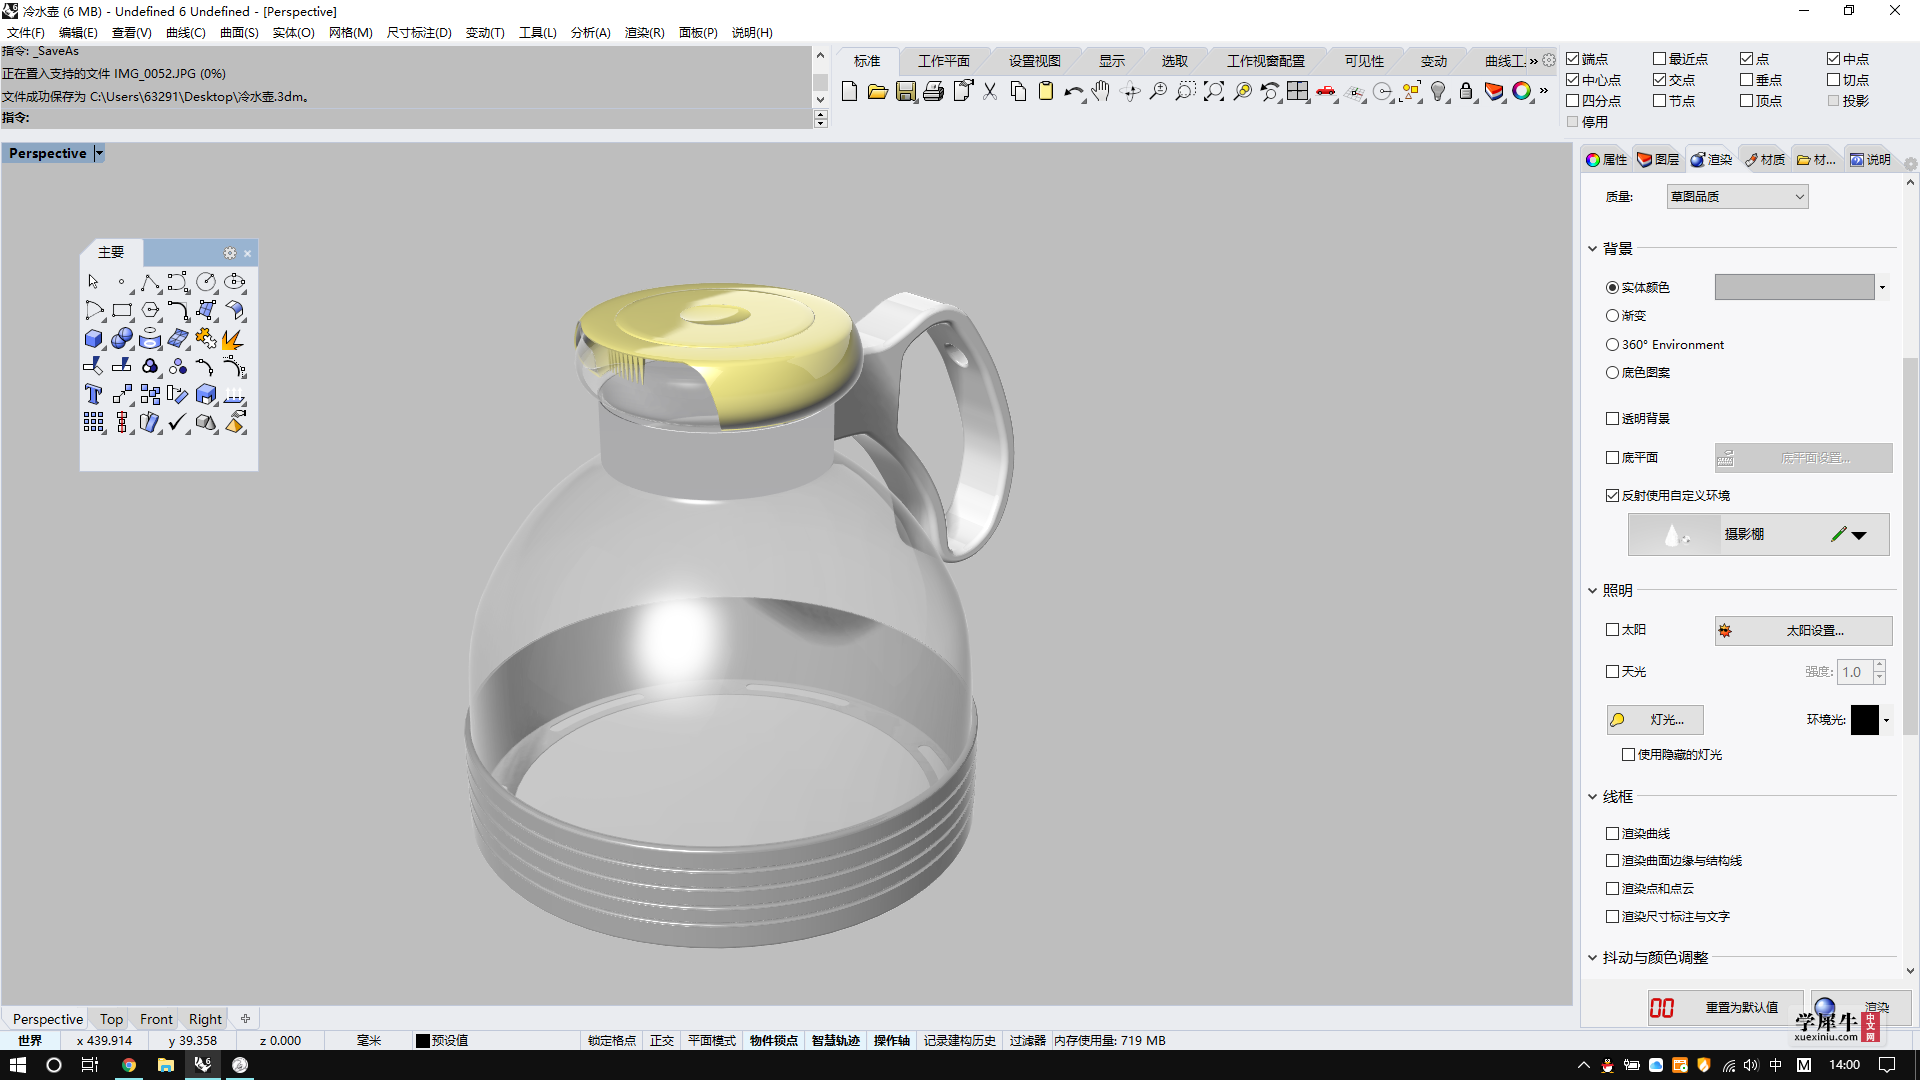Activate the Pan hand tool
Screen dimensions: 1920x1080
click(1101, 92)
